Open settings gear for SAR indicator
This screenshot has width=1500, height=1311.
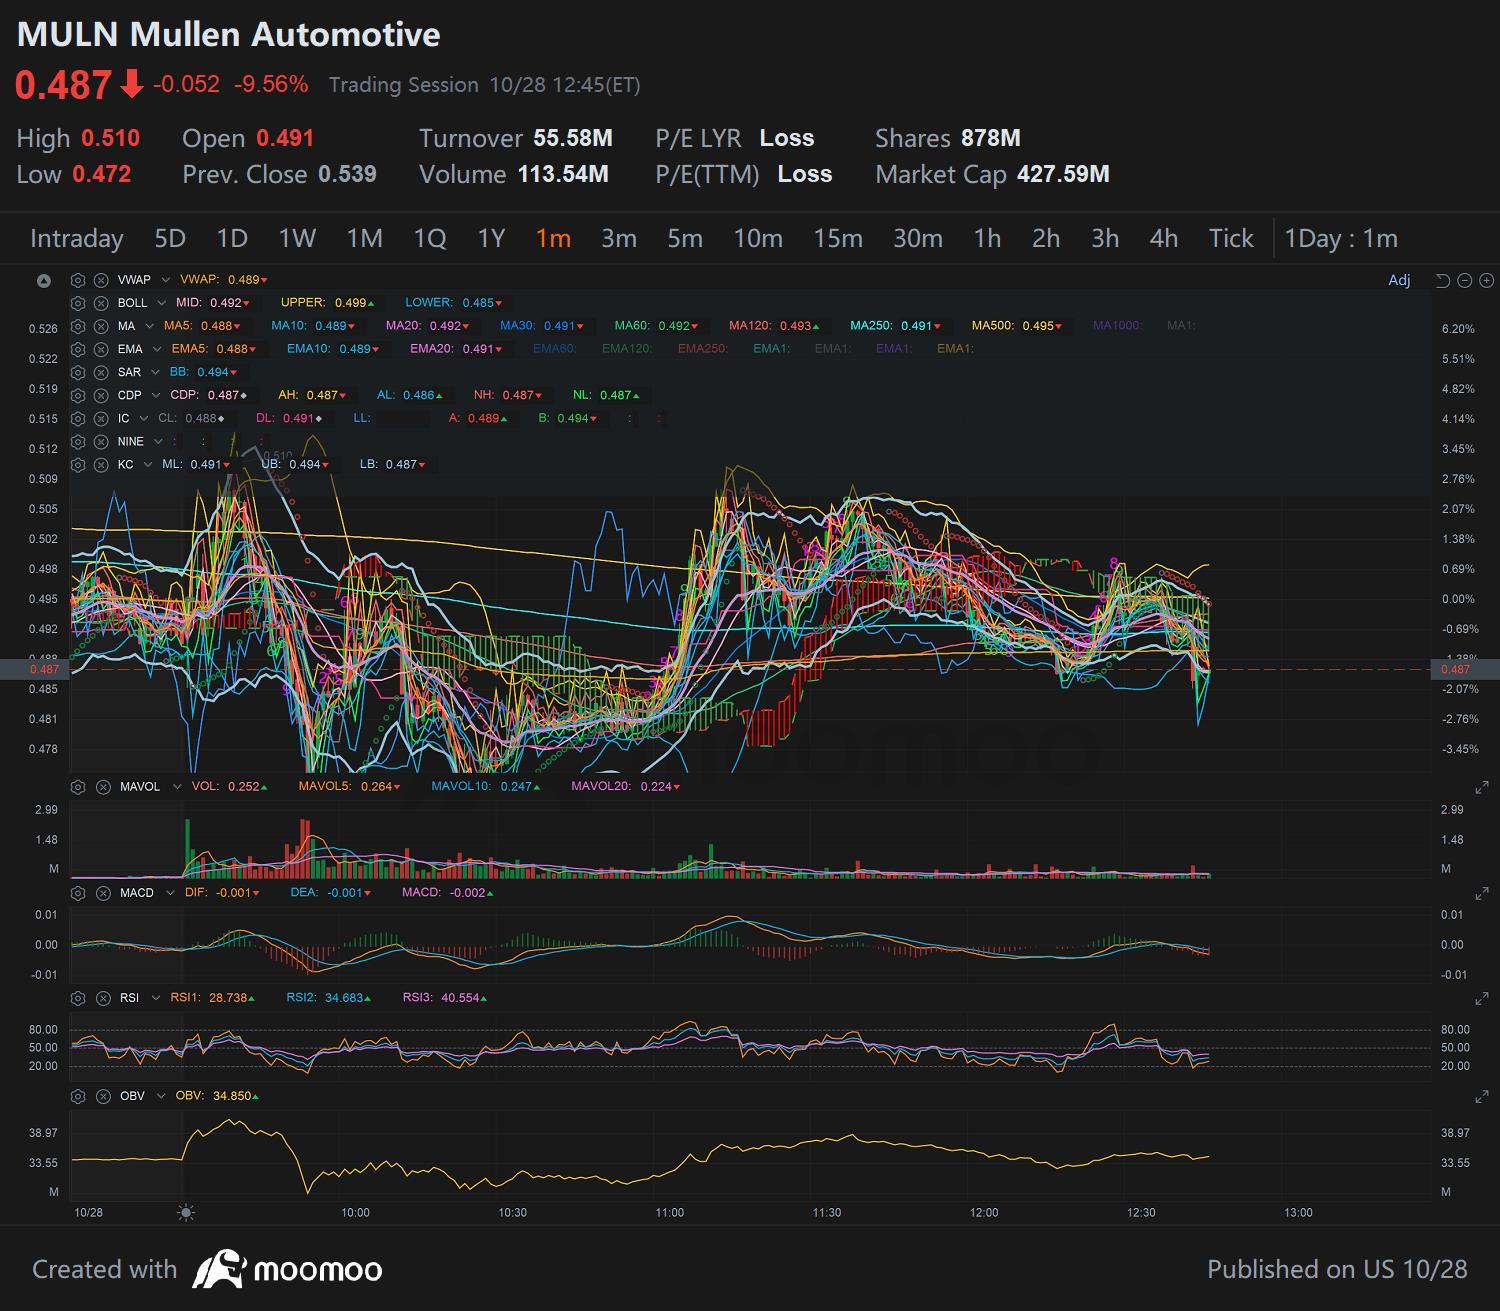point(78,372)
